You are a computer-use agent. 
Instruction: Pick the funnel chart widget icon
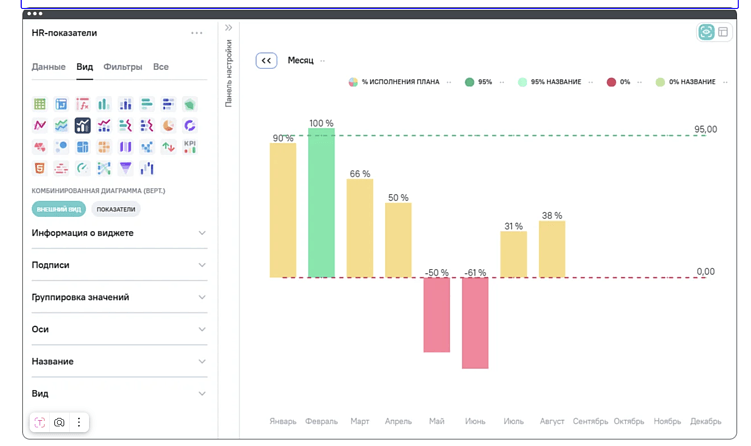point(125,168)
